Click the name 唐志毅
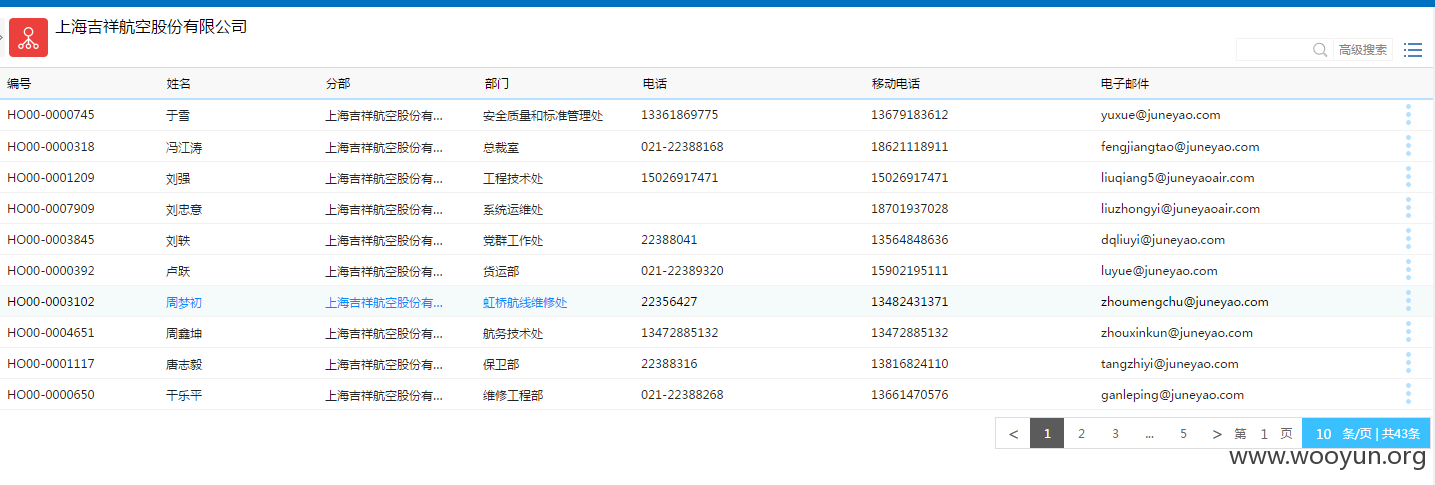The image size is (1435, 485). 184,364
